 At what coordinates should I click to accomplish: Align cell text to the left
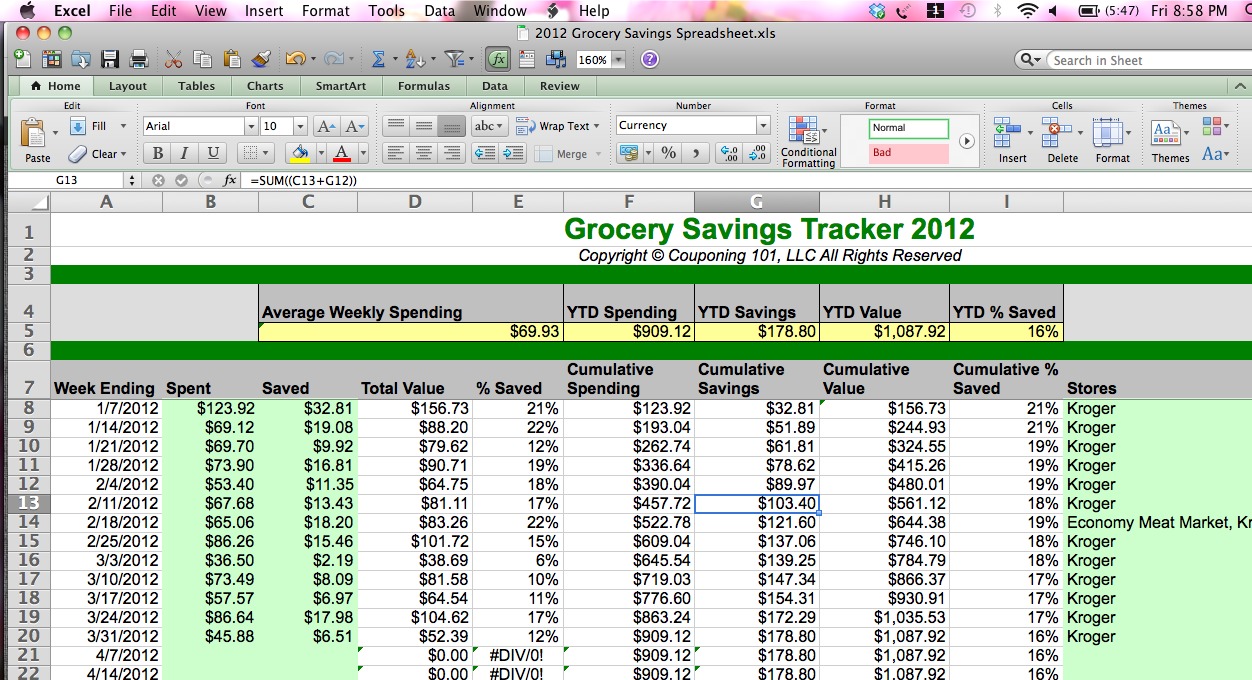[x=396, y=153]
